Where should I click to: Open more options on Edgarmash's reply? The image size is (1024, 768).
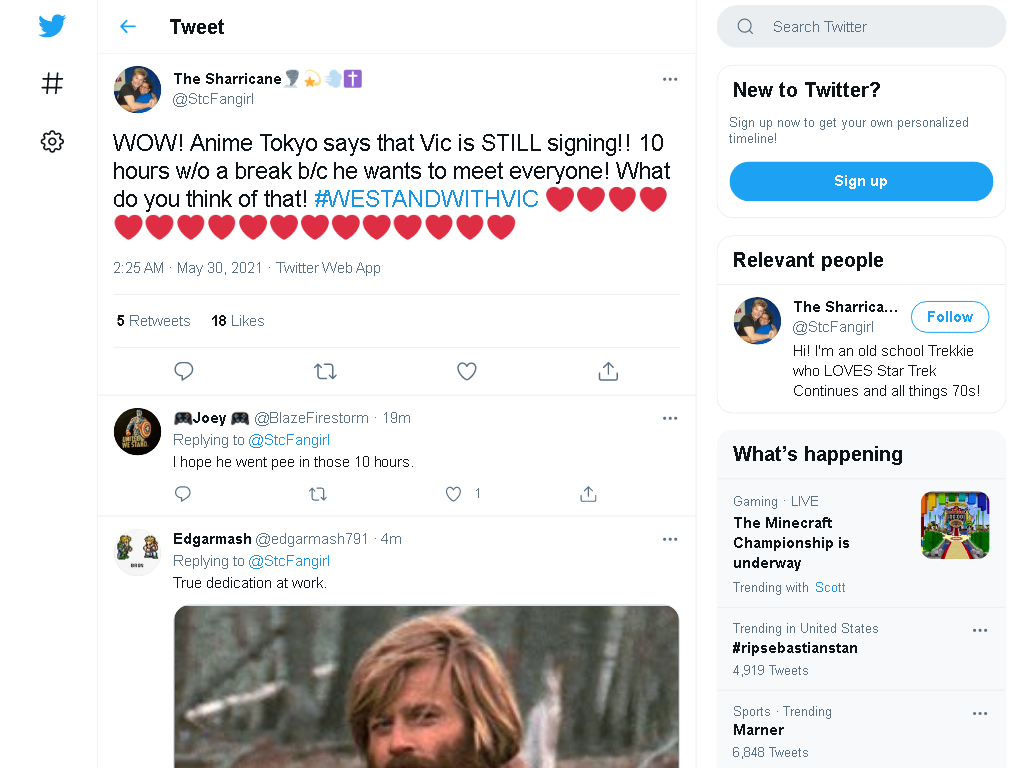670,539
